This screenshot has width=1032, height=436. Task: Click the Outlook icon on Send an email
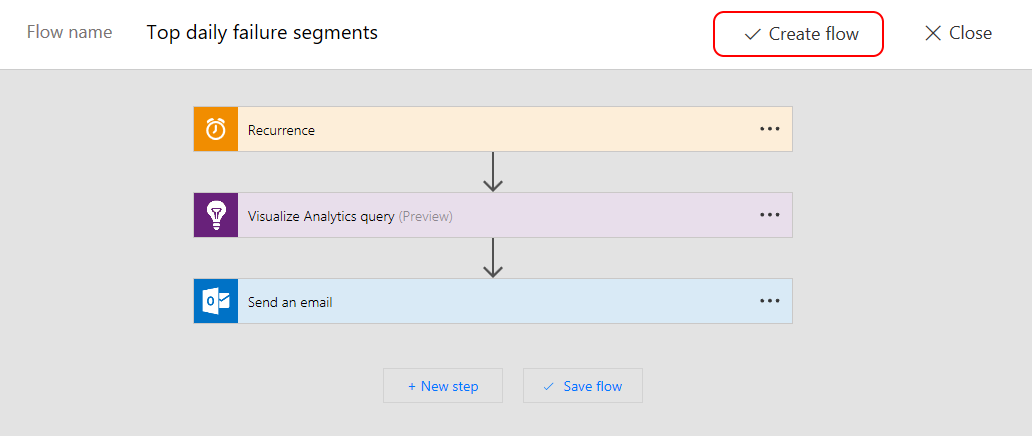[216, 301]
